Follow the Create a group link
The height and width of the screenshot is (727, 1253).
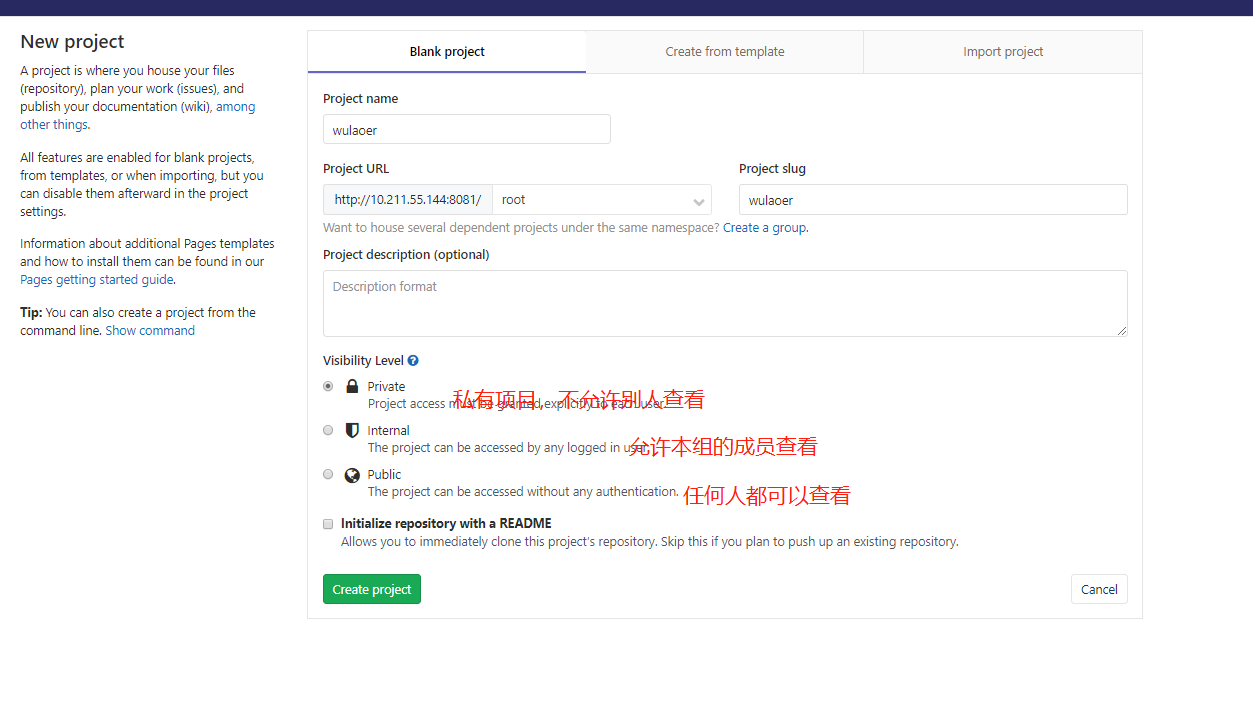764,228
